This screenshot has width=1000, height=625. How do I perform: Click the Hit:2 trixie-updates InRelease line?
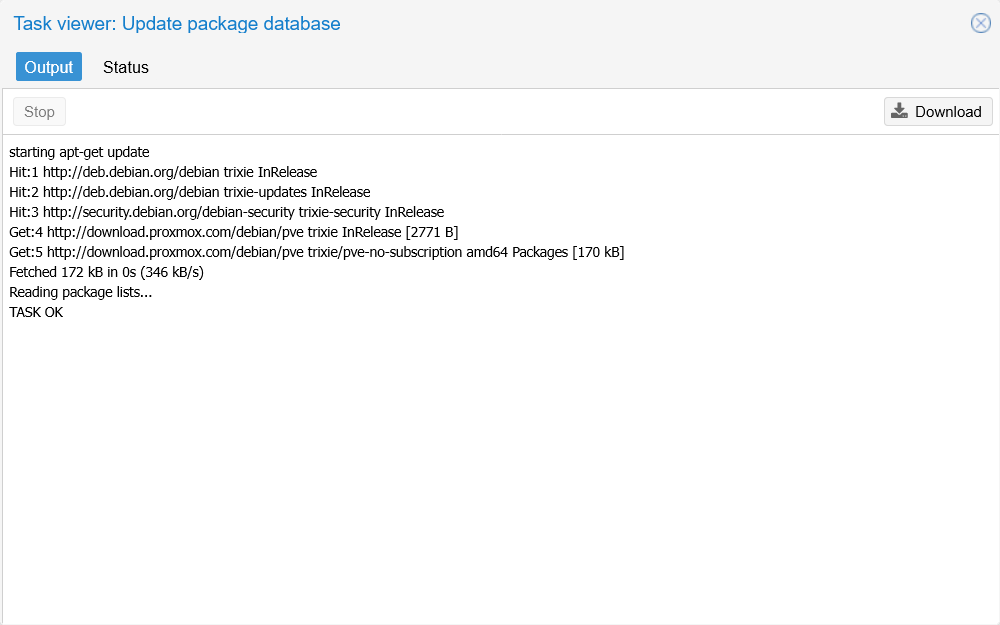click(189, 191)
